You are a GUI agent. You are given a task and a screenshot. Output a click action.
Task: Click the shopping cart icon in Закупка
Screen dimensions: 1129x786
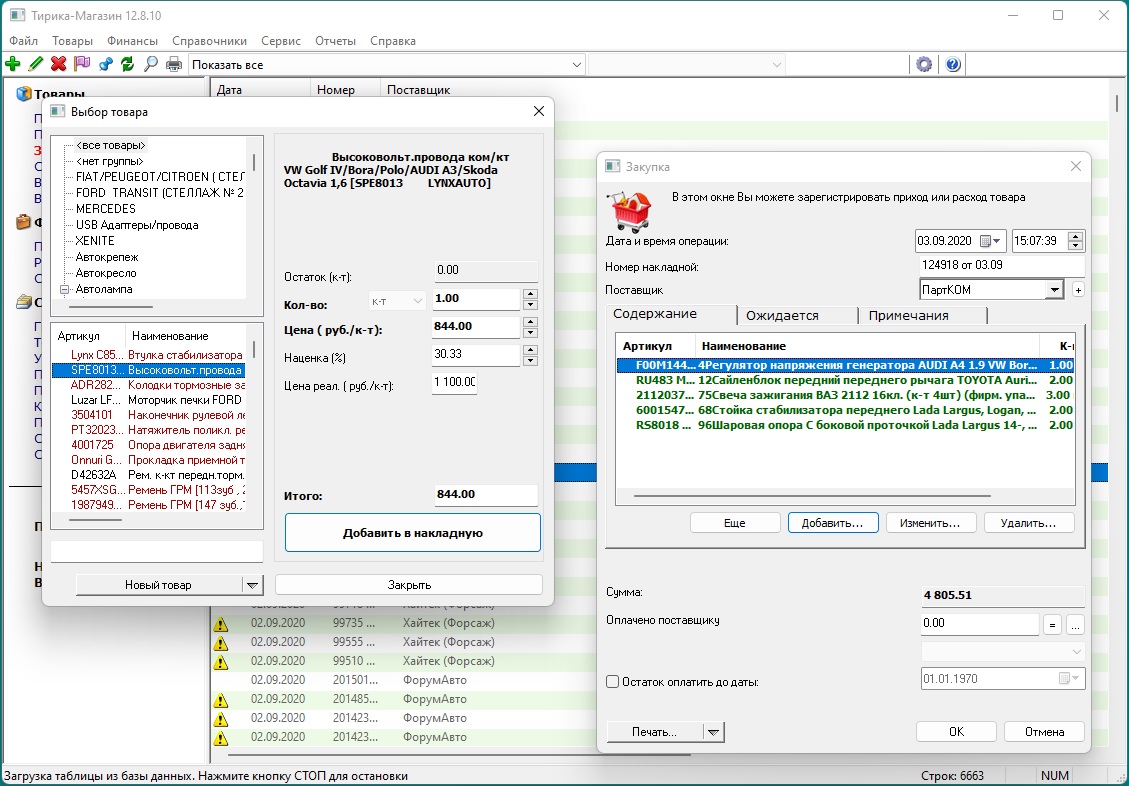pyautogui.click(x=631, y=211)
